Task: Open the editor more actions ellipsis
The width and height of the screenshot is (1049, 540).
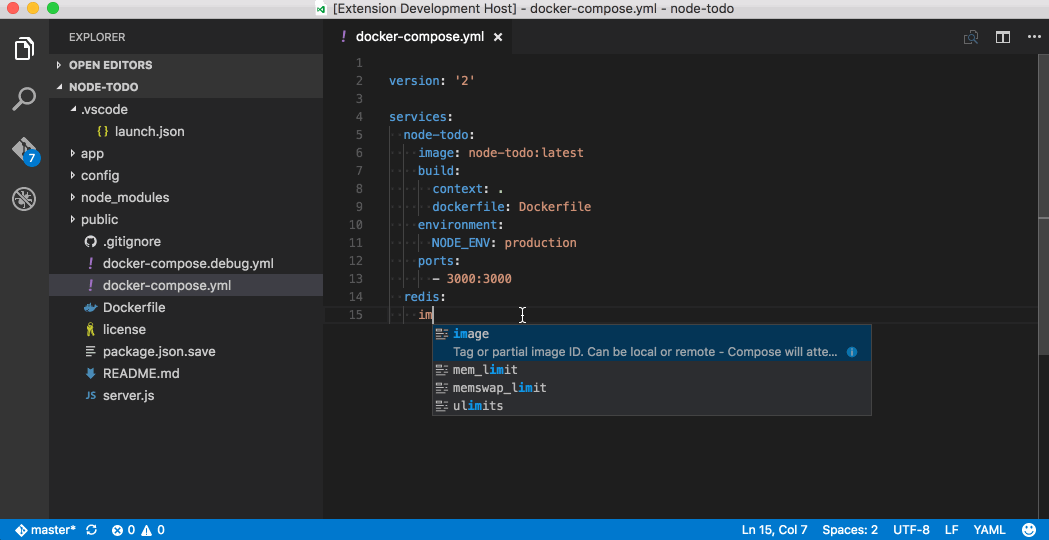Action: (x=1034, y=37)
